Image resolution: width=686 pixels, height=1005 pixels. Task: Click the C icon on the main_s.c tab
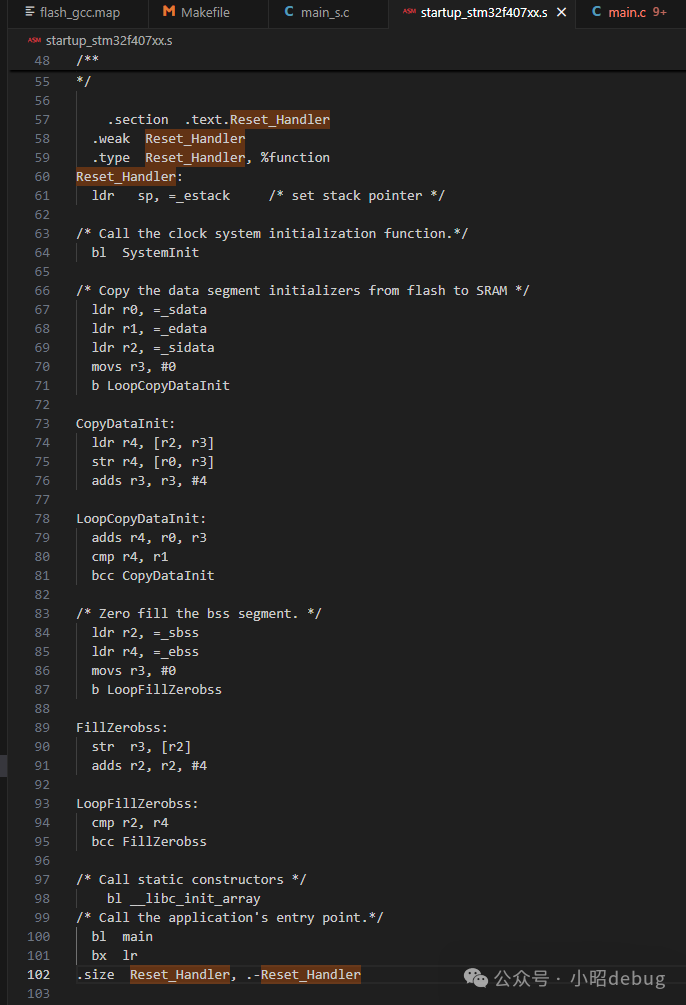pos(289,13)
